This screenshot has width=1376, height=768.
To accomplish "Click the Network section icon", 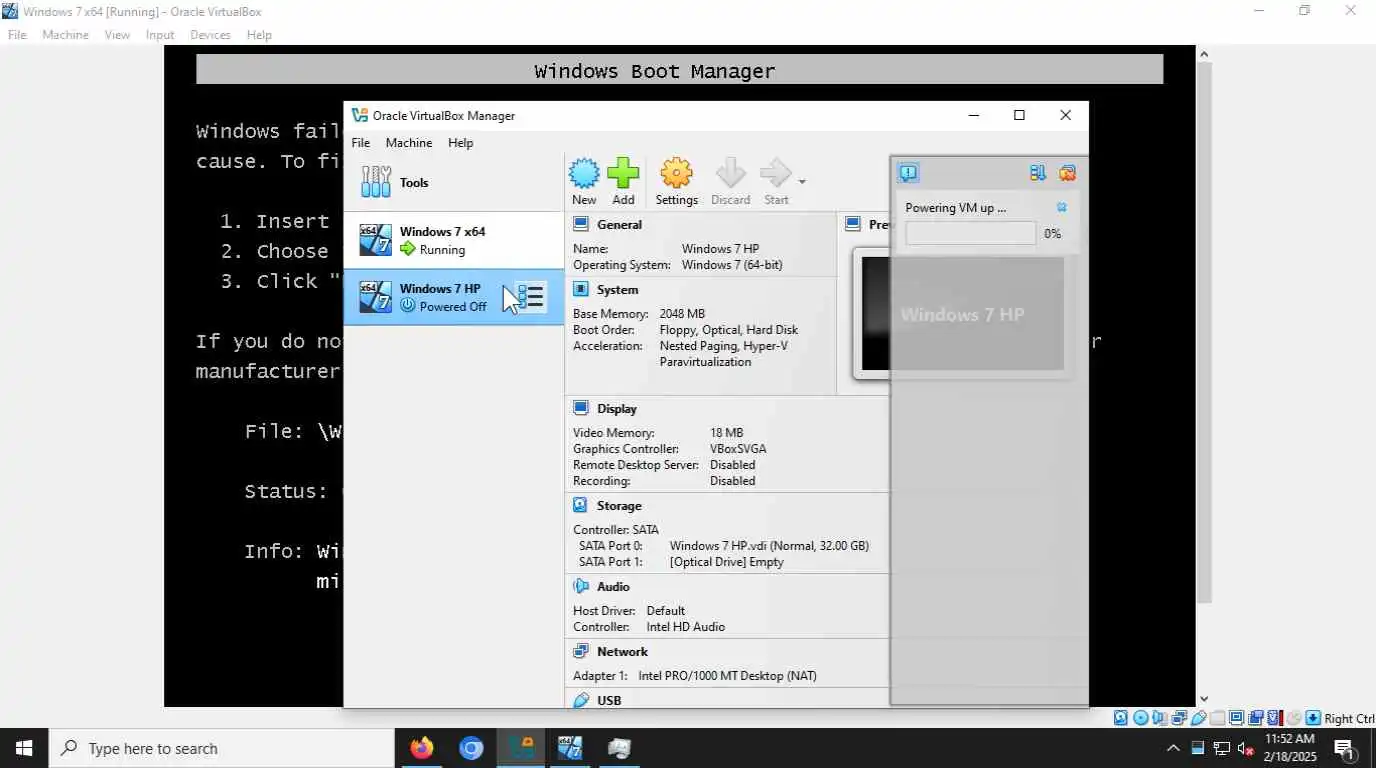I will 581,652.
